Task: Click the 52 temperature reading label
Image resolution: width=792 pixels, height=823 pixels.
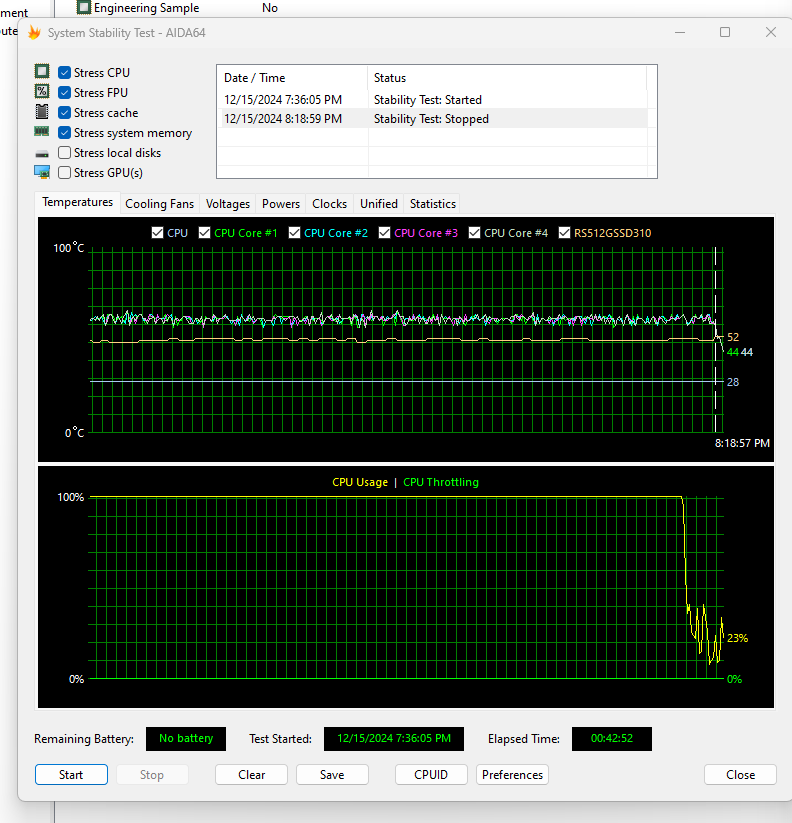Action: click(x=733, y=337)
